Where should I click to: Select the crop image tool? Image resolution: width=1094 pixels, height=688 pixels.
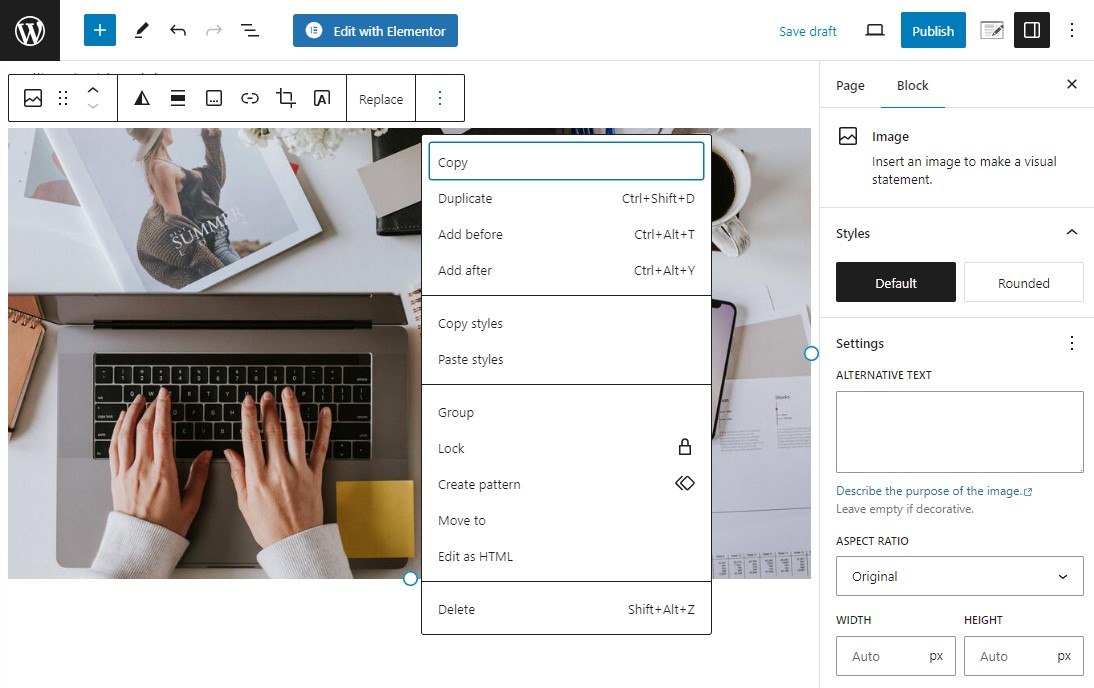click(286, 98)
